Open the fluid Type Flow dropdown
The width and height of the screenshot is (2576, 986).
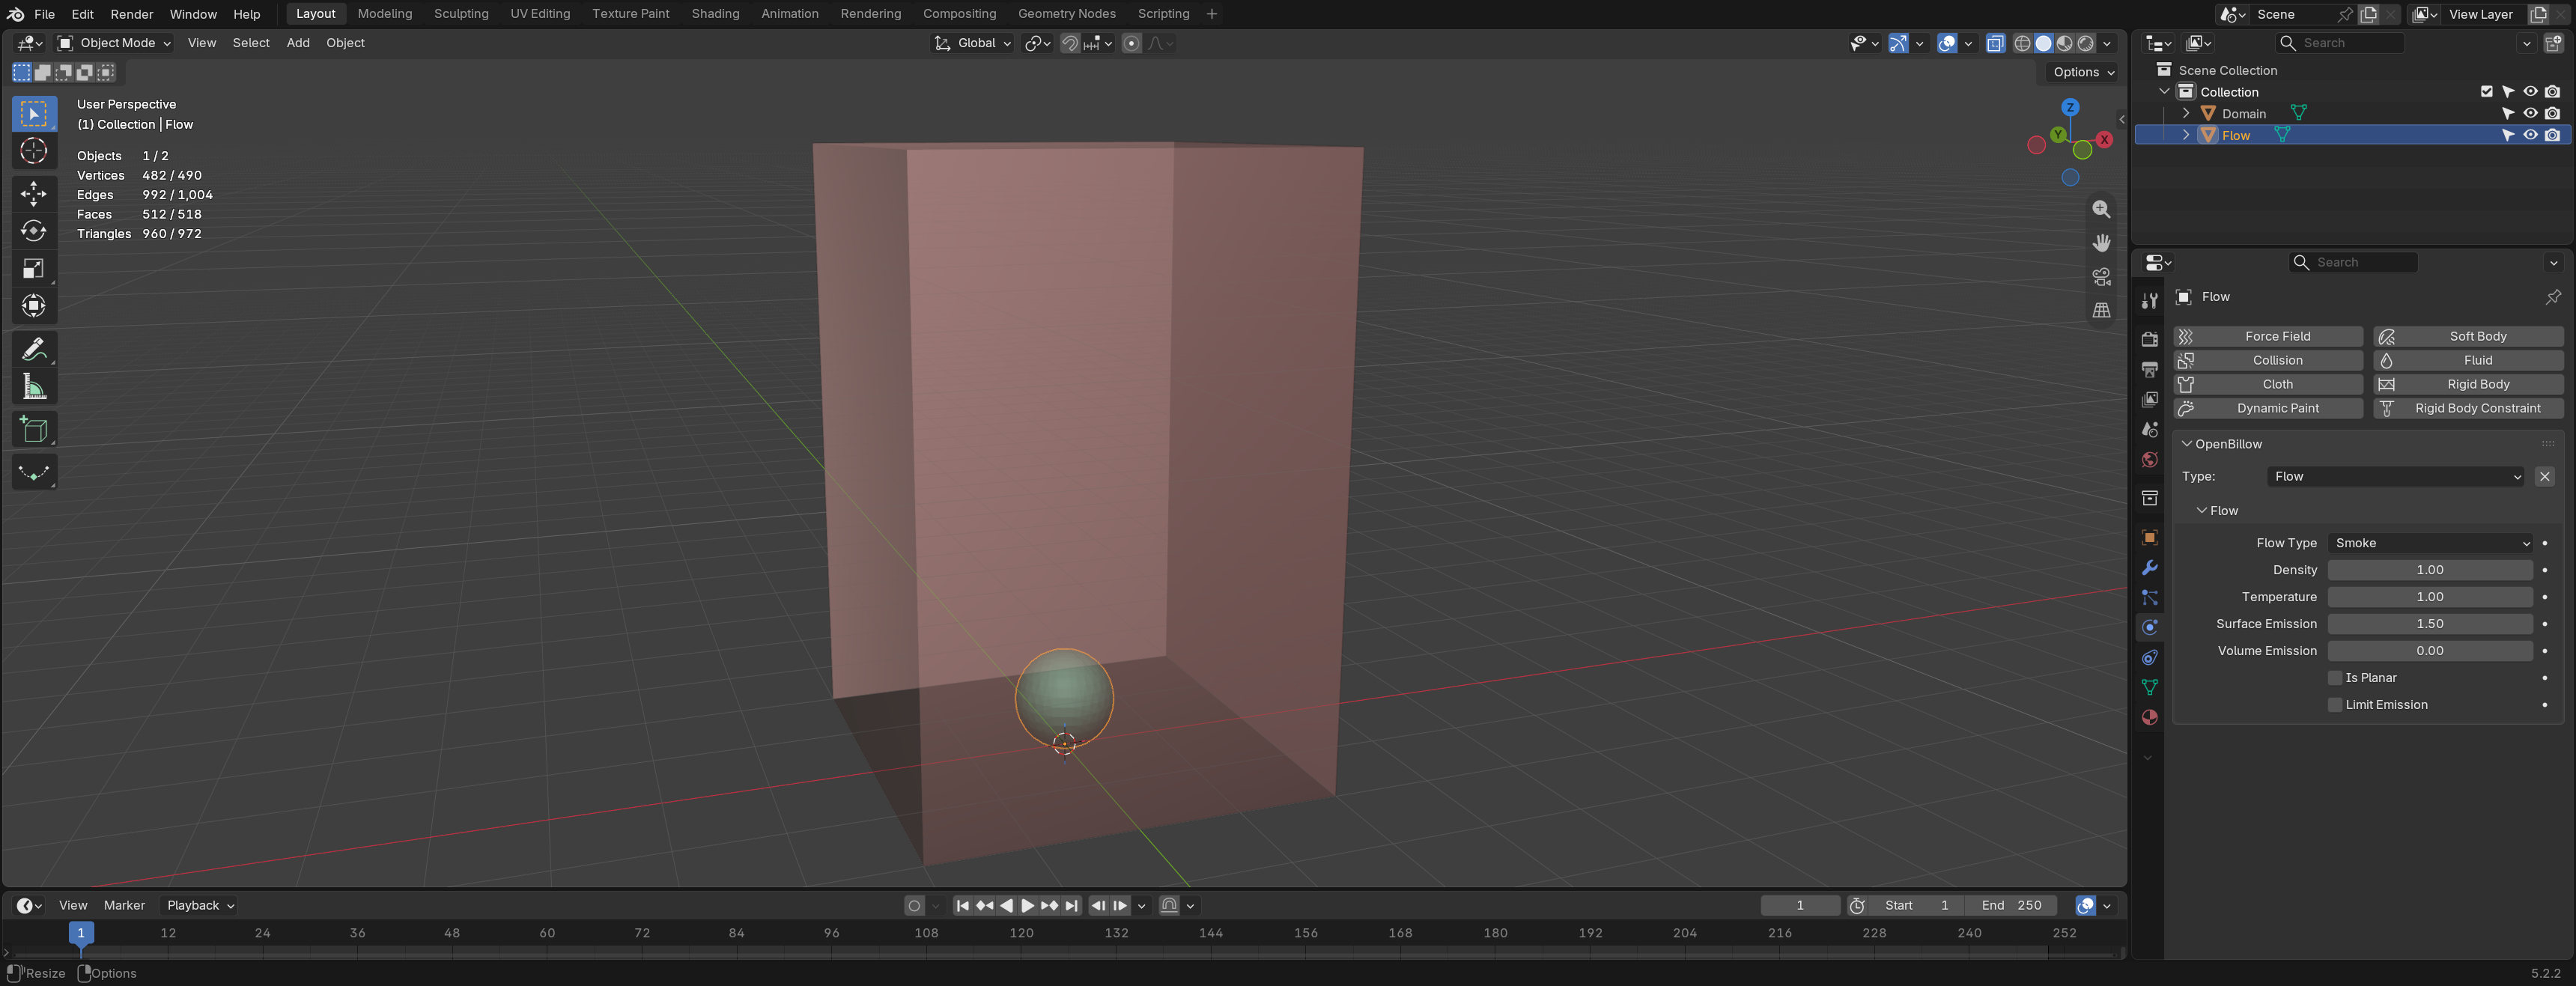[x=2395, y=476]
